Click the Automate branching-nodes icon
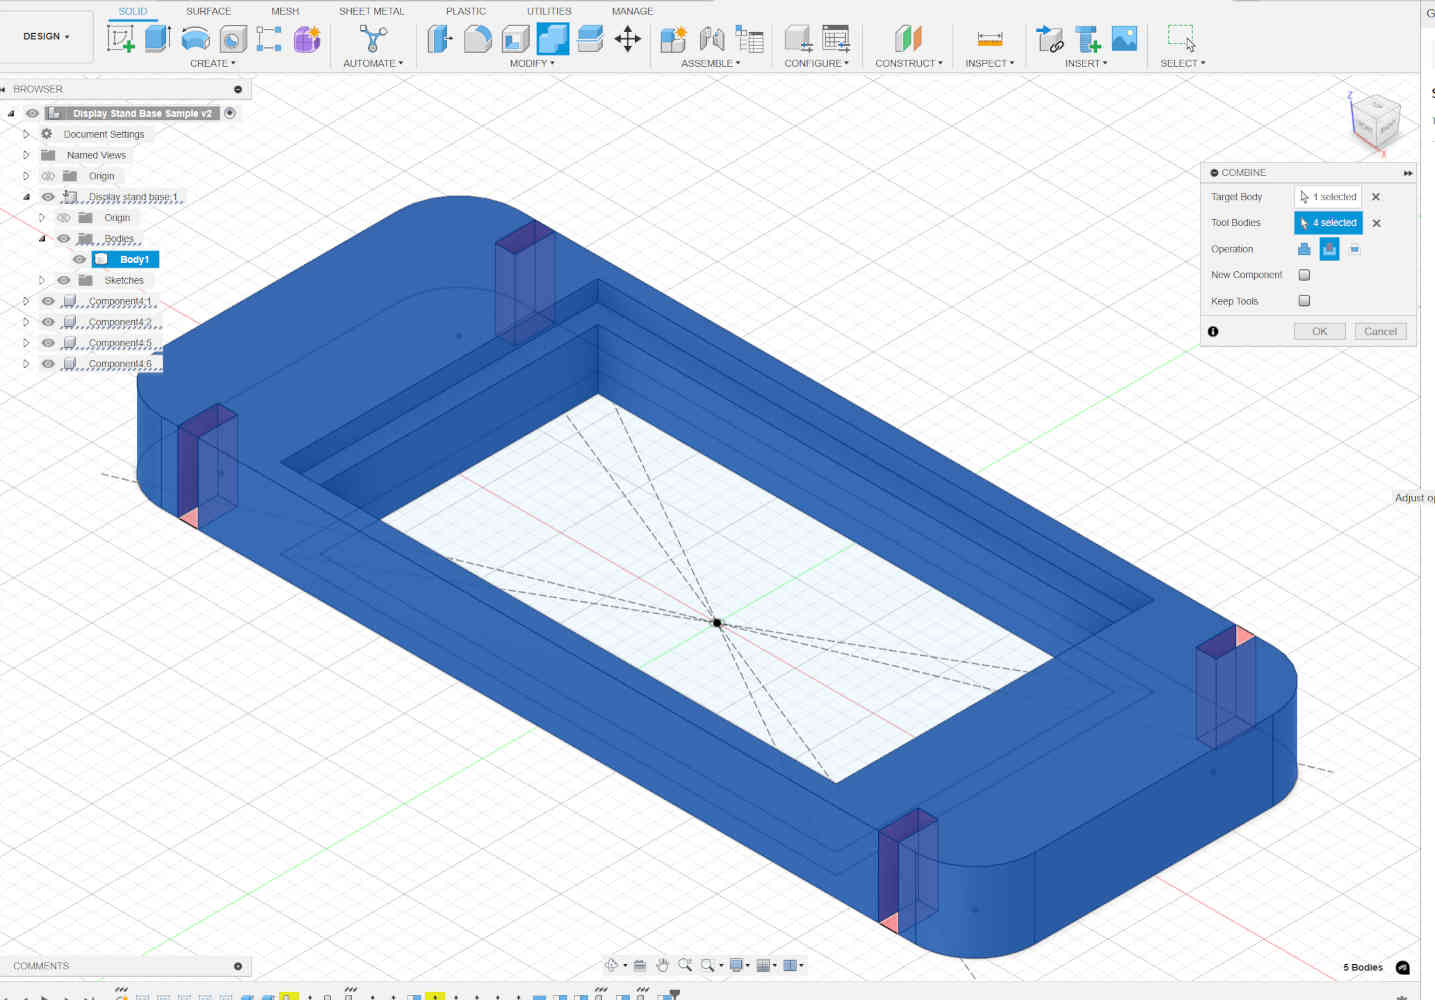The width and height of the screenshot is (1435, 1000). [373, 39]
